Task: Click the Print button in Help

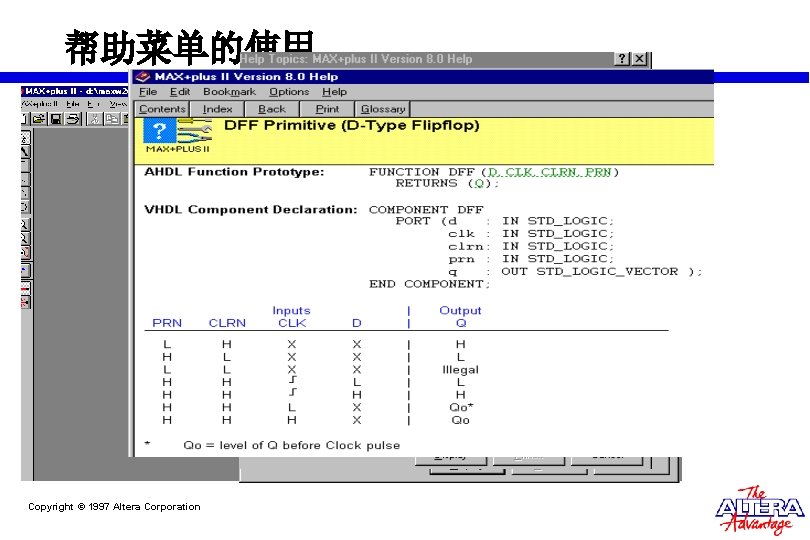Action: (x=328, y=109)
